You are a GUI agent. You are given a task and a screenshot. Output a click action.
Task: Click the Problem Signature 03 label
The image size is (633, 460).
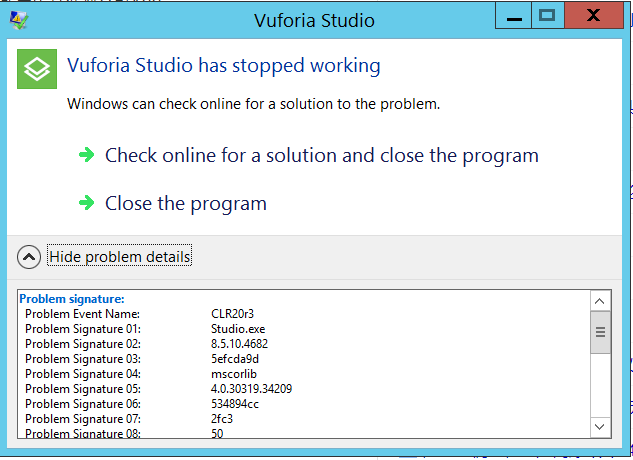point(83,359)
